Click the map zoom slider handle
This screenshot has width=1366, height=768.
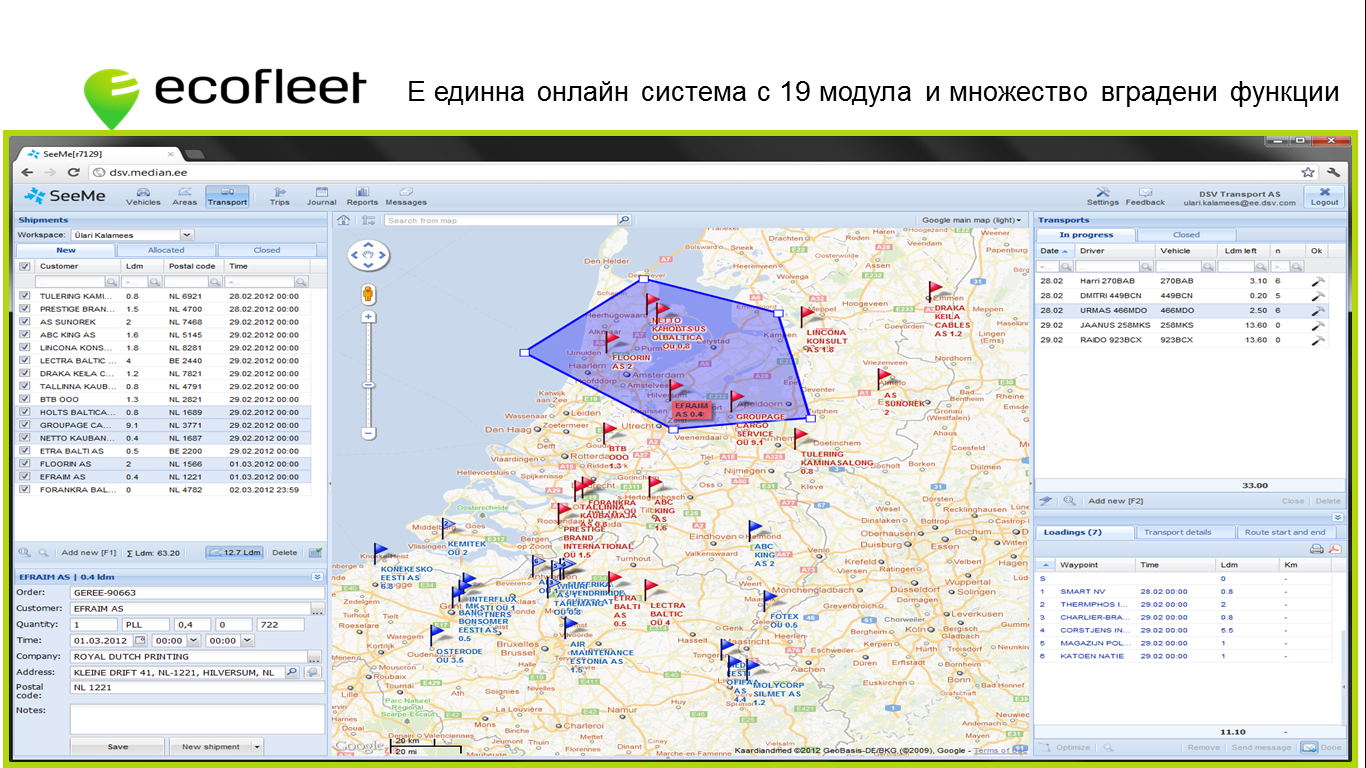pos(368,385)
